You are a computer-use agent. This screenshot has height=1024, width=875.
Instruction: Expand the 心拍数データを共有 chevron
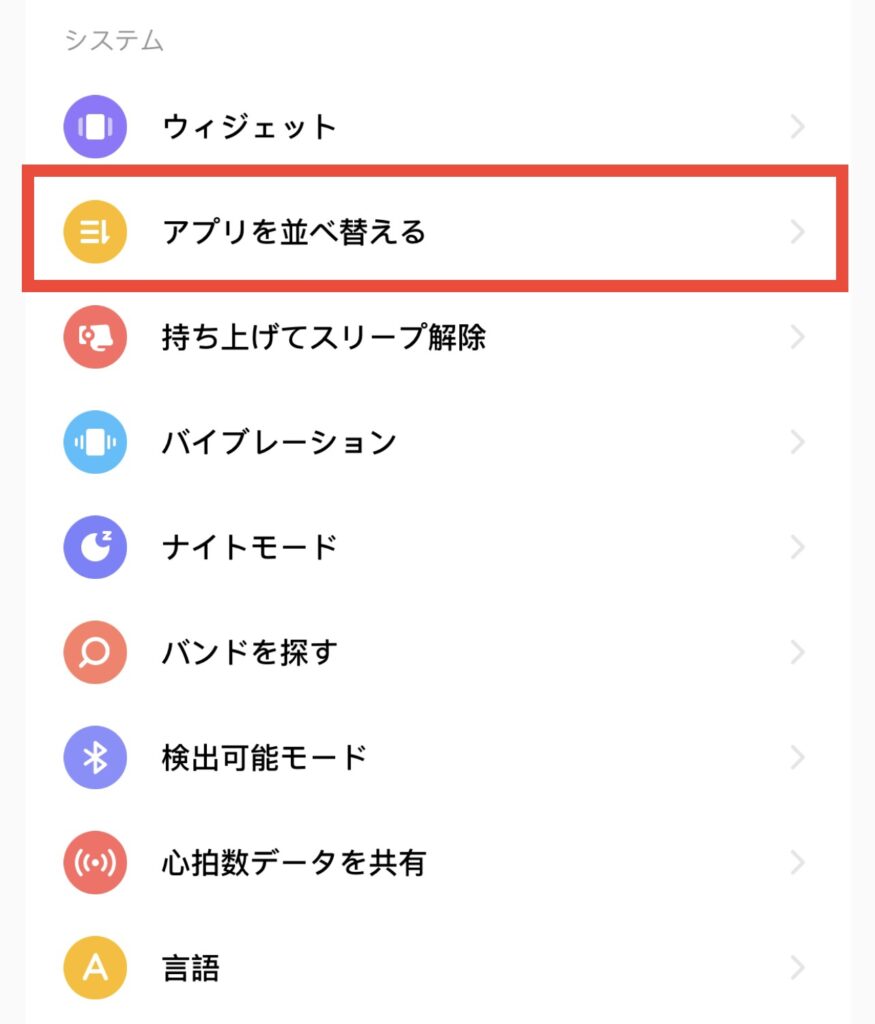pyautogui.click(x=797, y=863)
